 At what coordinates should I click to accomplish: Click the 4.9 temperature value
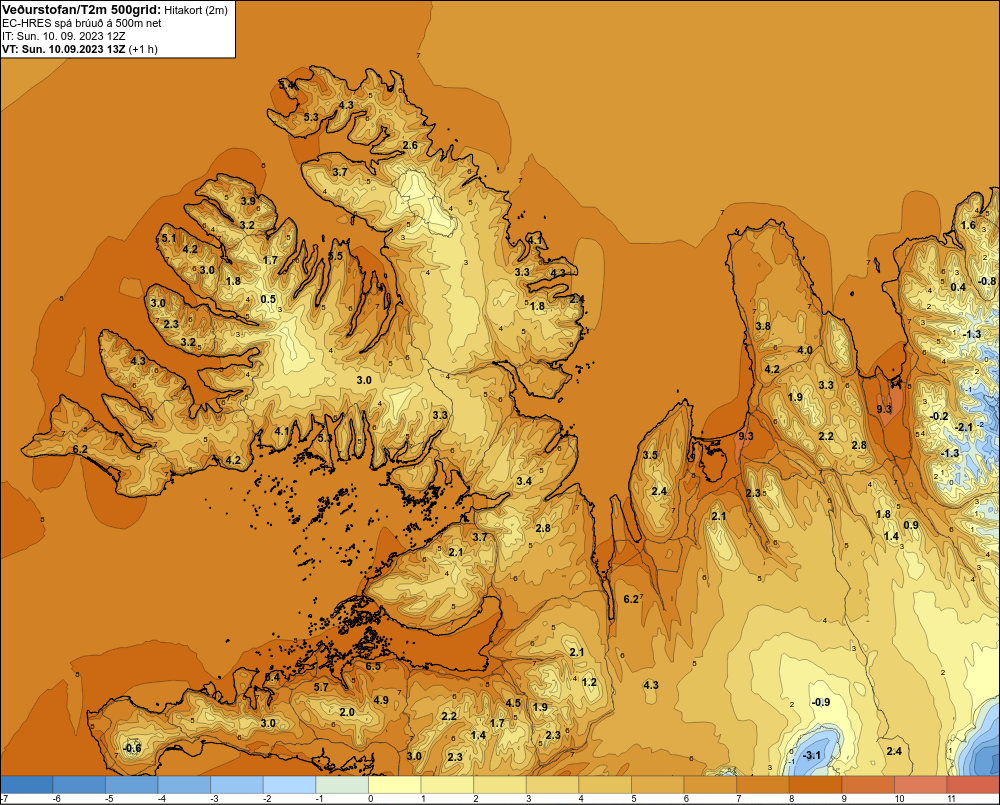tap(381, 700)
